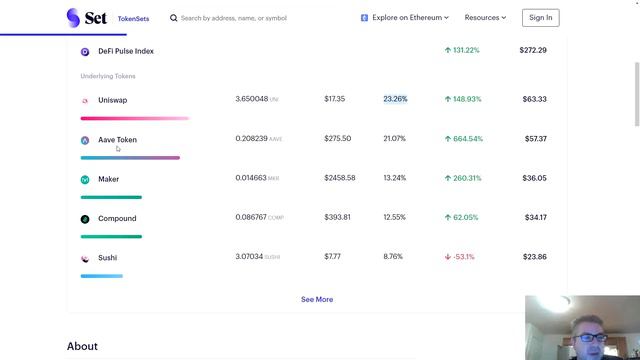Image resolution: width=640 pixels, height=360 pixels.
Task: Click the Uniswap token name
Action: (x=113, y=100)
